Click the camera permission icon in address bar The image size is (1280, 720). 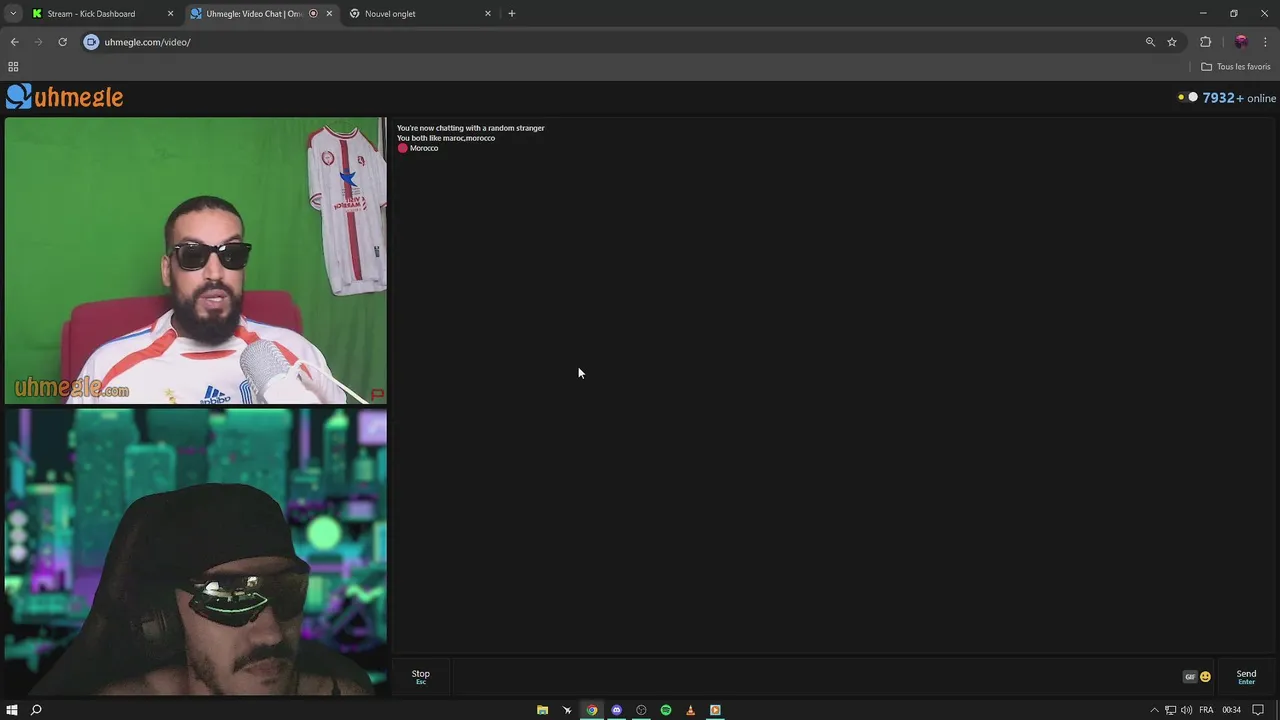[91, 42]
